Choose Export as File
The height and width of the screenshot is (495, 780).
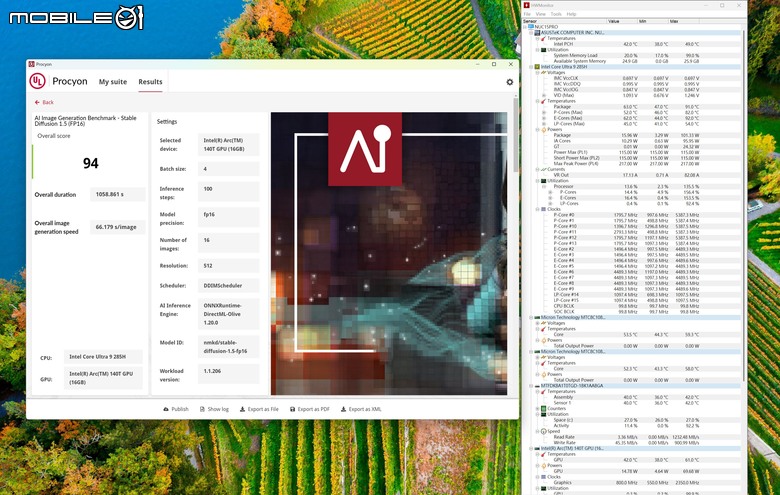tap(259, 409)
